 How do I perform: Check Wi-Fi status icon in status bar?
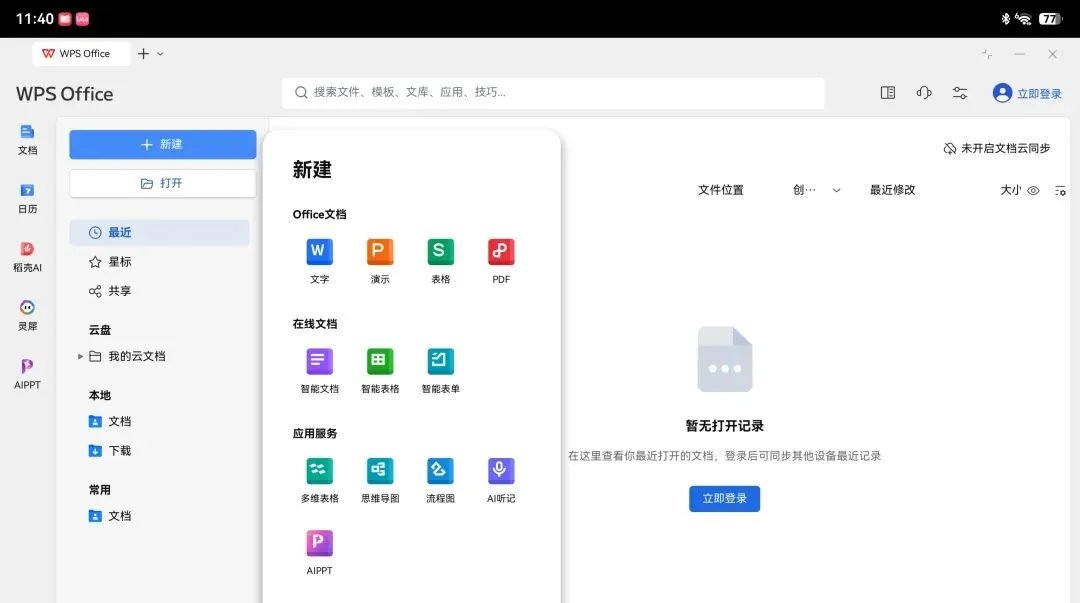1024,19
